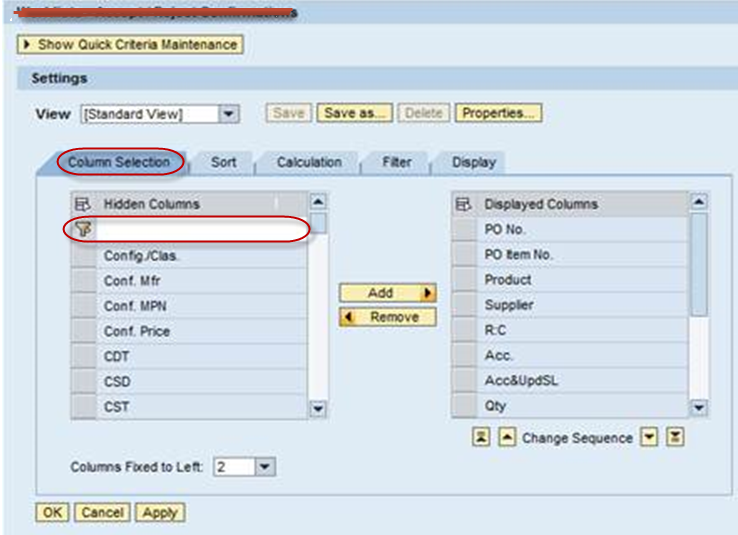The image size is (738, 535).
Task: Select Conf. Price hidden column
Action: coord(202,331)
